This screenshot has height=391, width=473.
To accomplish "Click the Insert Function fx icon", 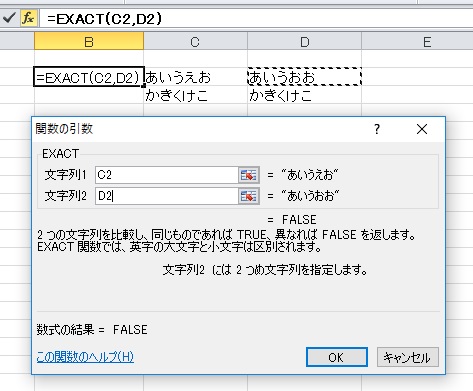I will 28,18.
